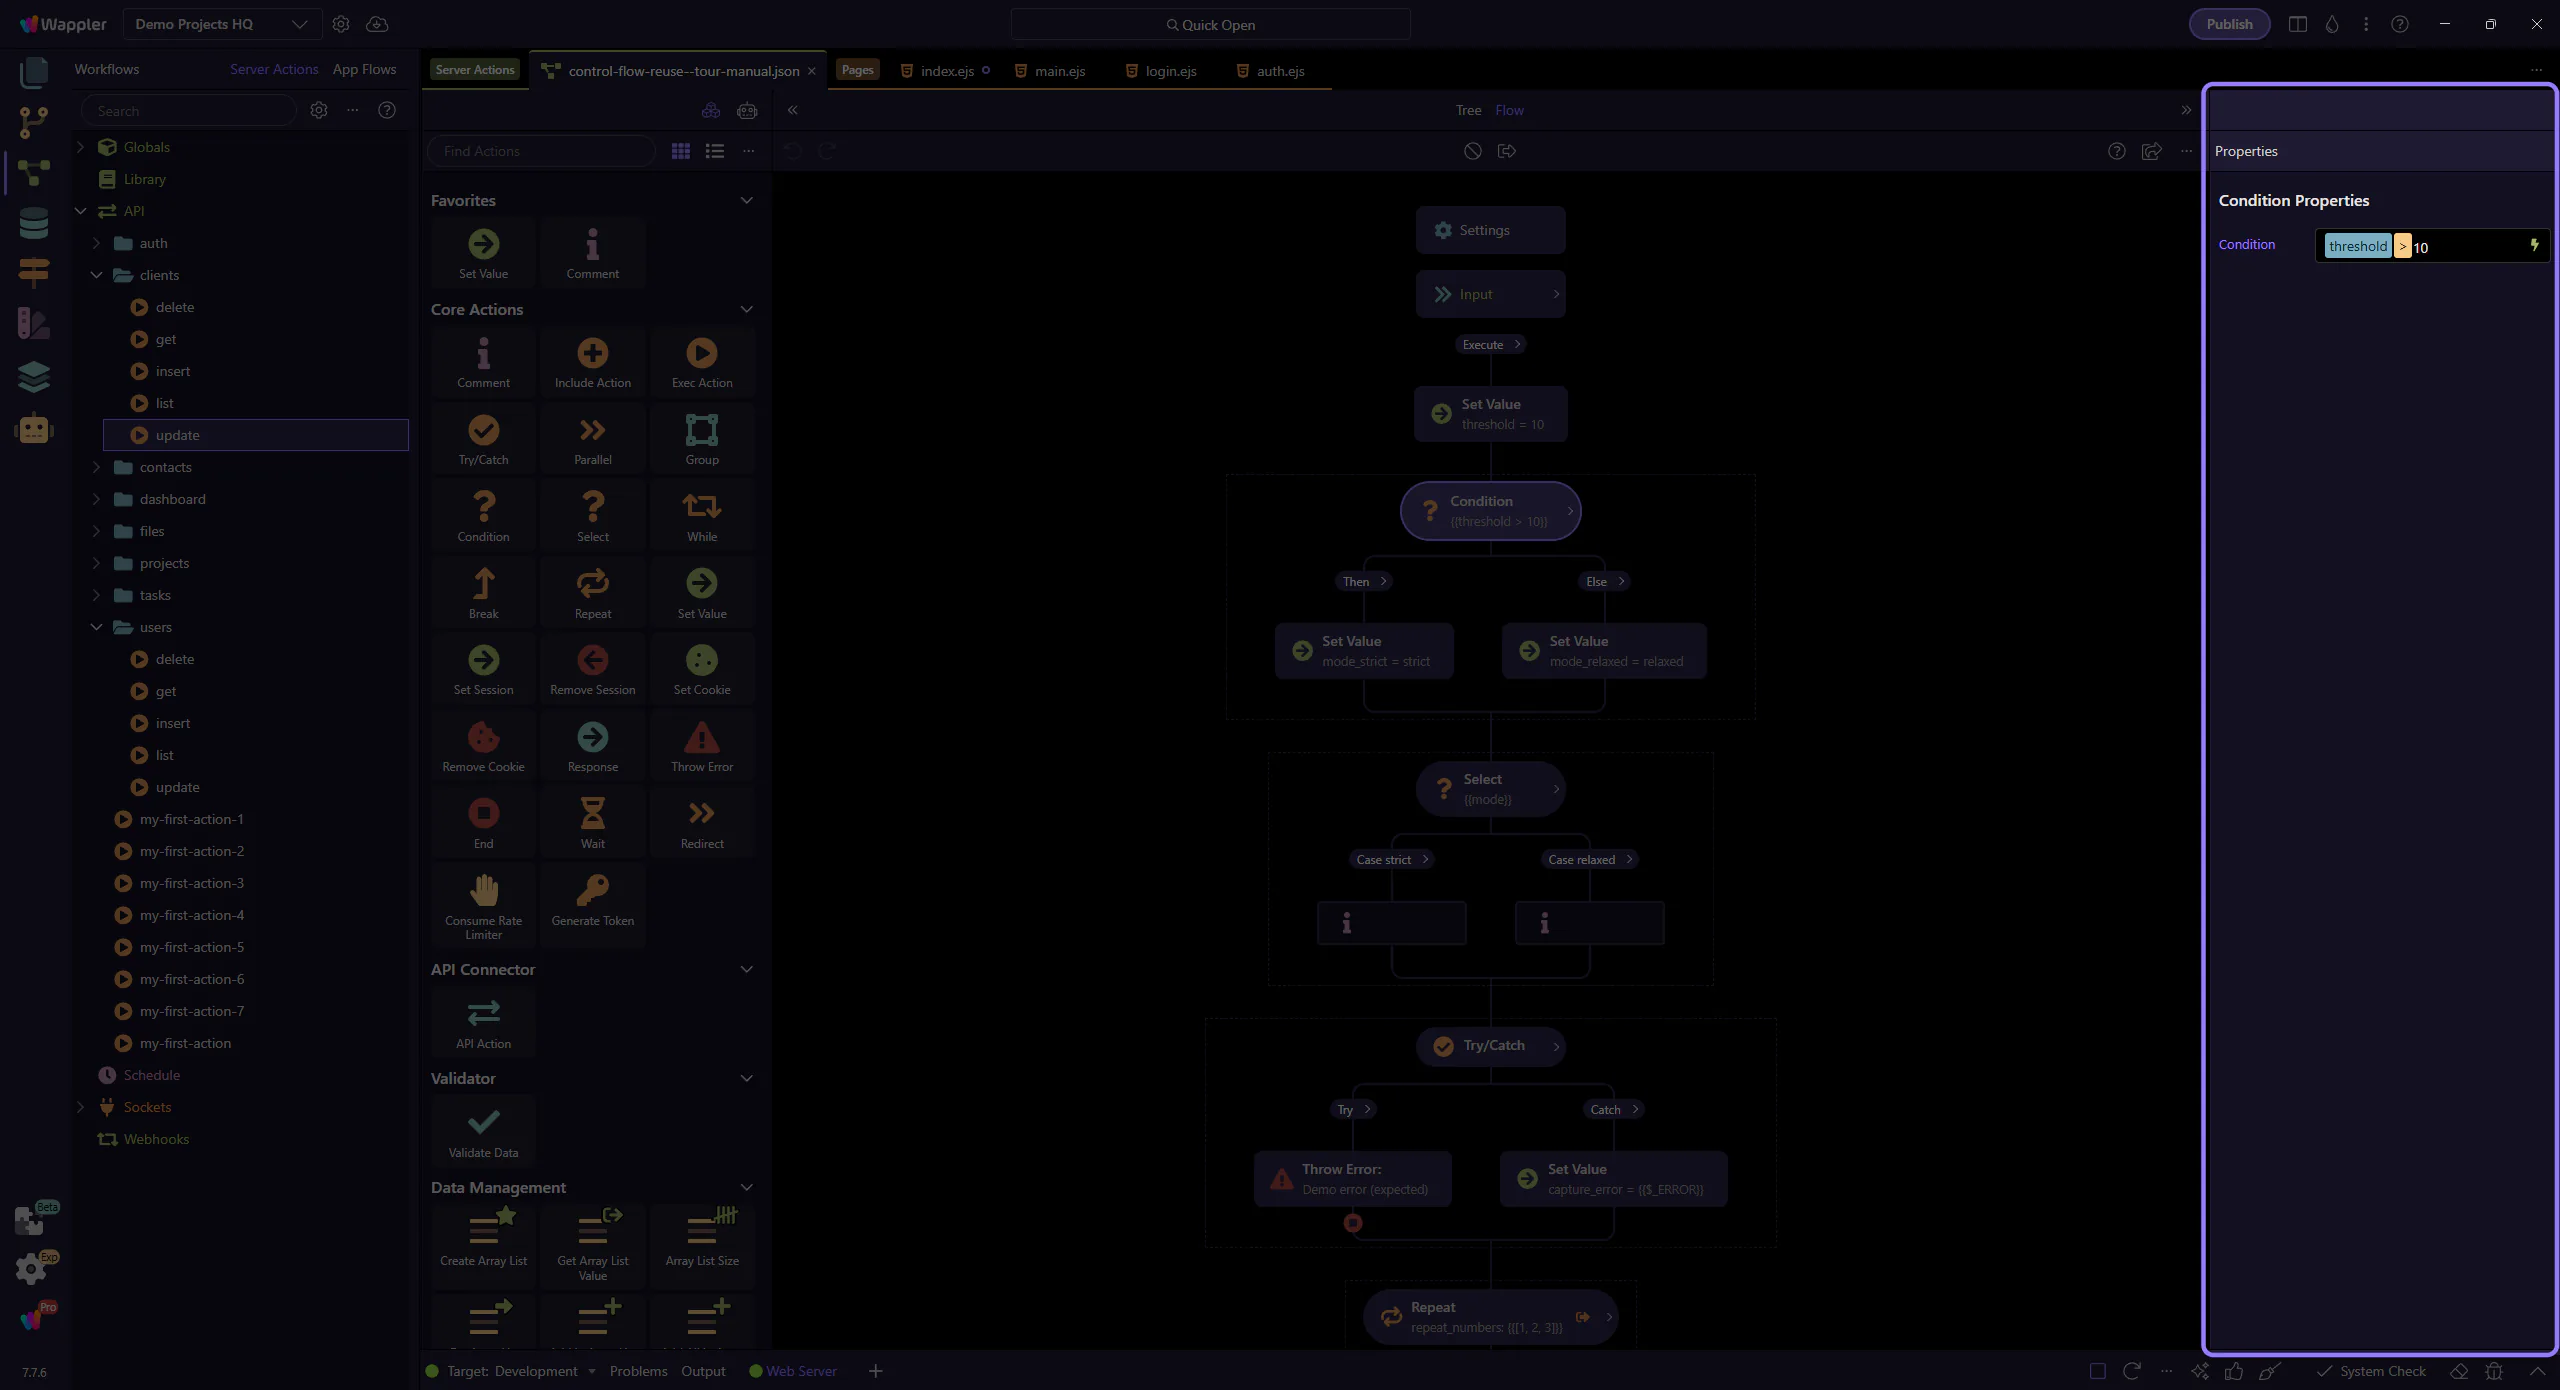The image size is (2560, 1390).
Task: Click the orange greater-than operator chip
Action: (x=2402, y=246)
